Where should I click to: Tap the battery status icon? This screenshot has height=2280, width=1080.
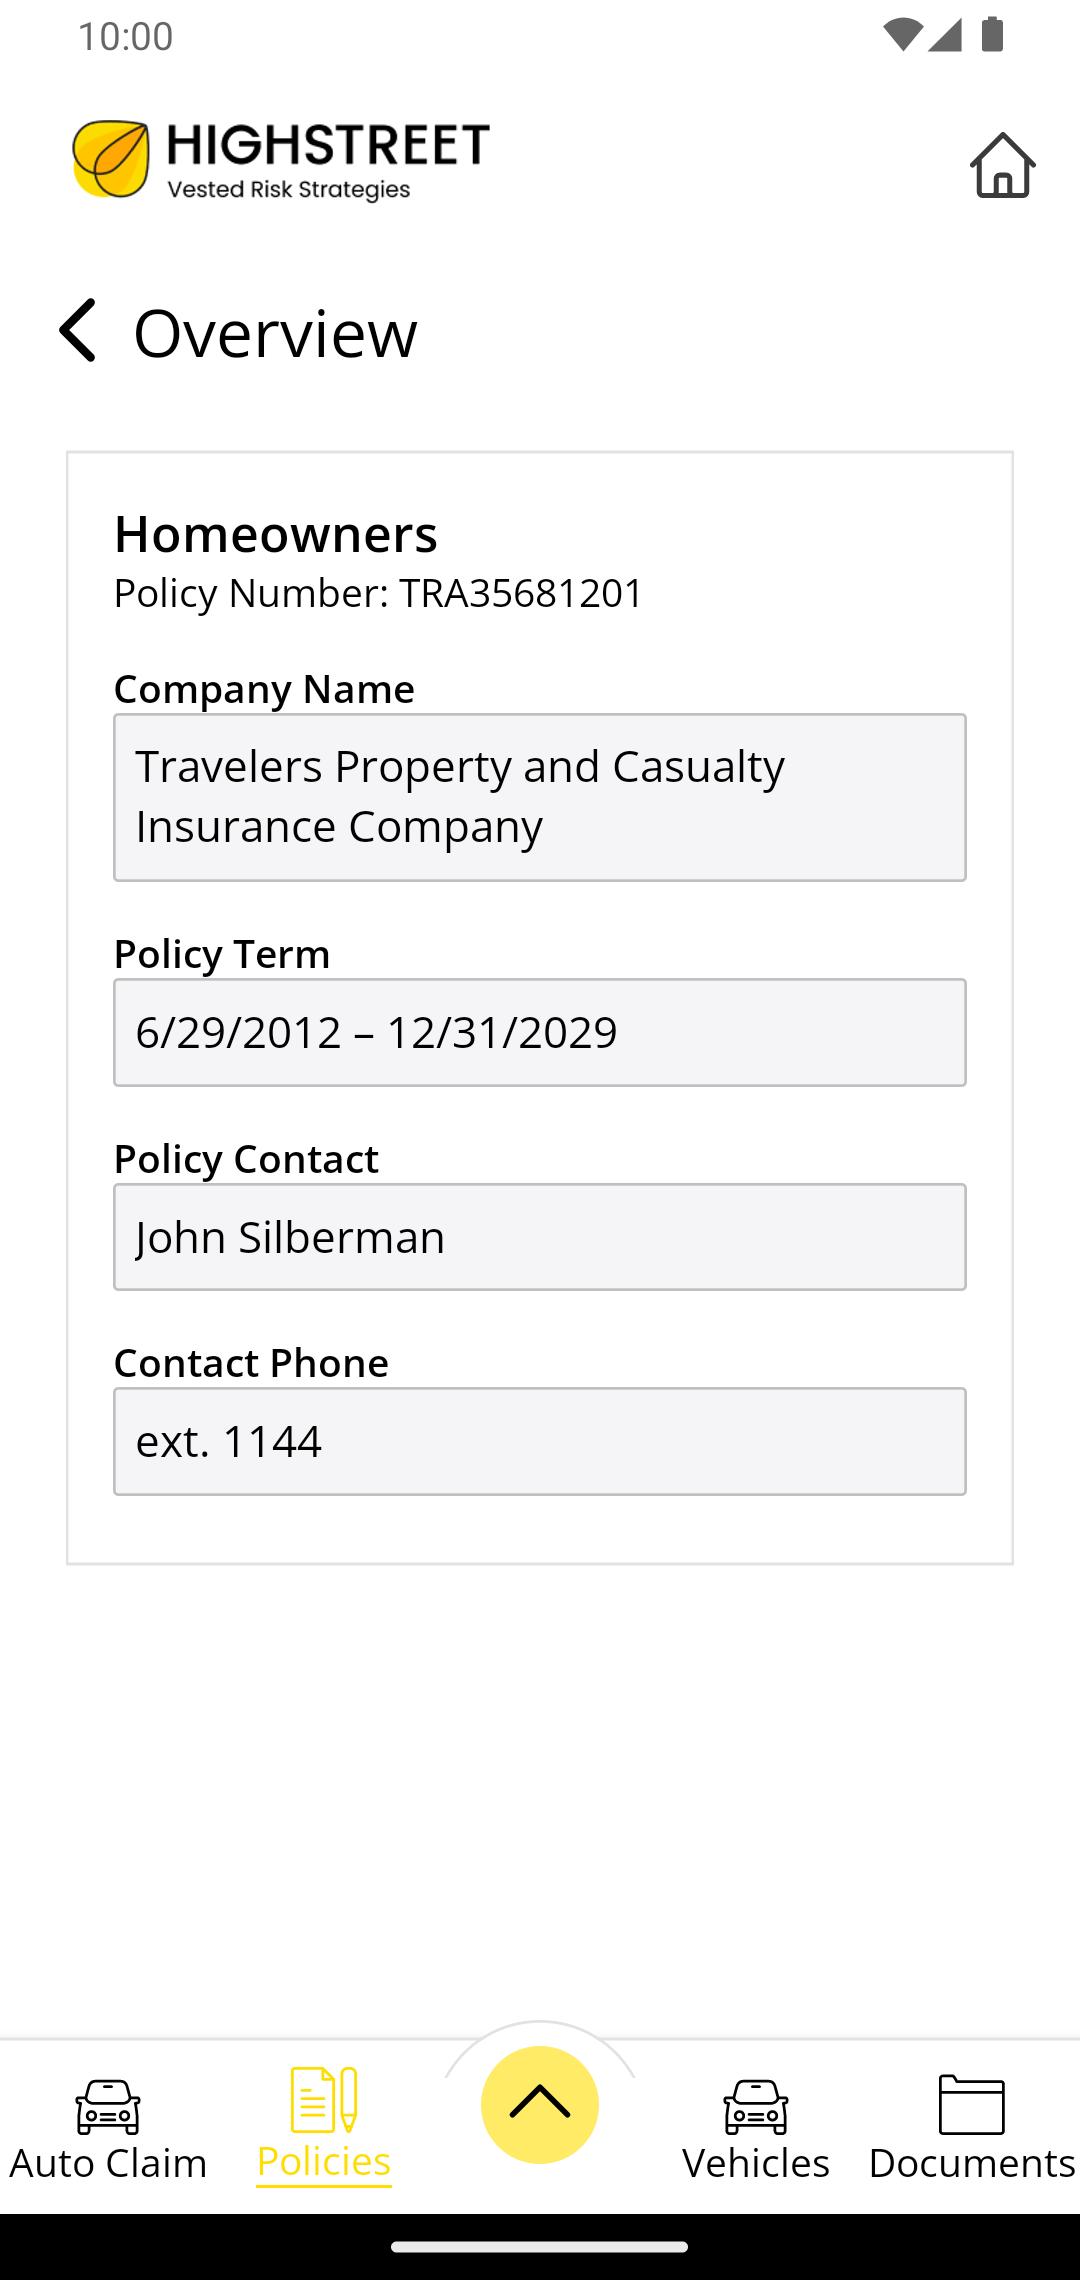coord(992,35)
